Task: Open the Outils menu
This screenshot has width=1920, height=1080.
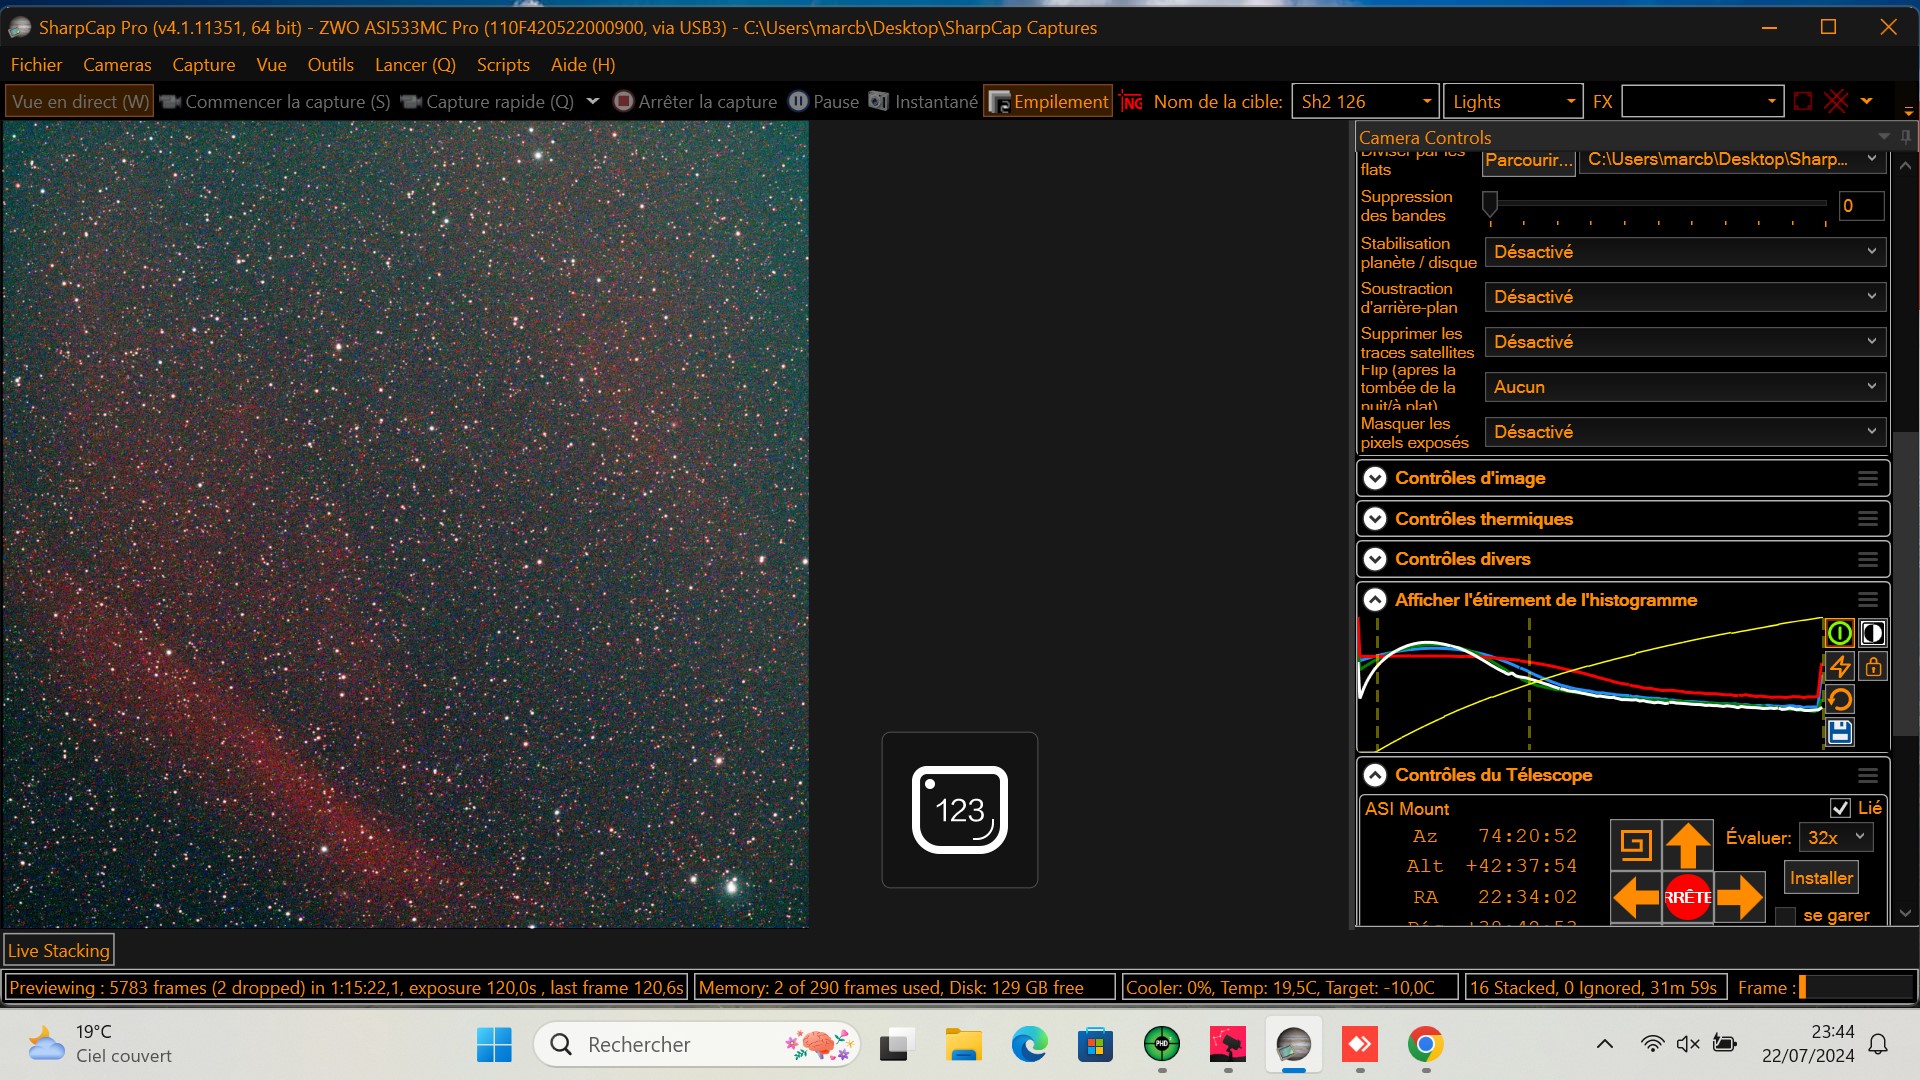Action: point(330,65)
